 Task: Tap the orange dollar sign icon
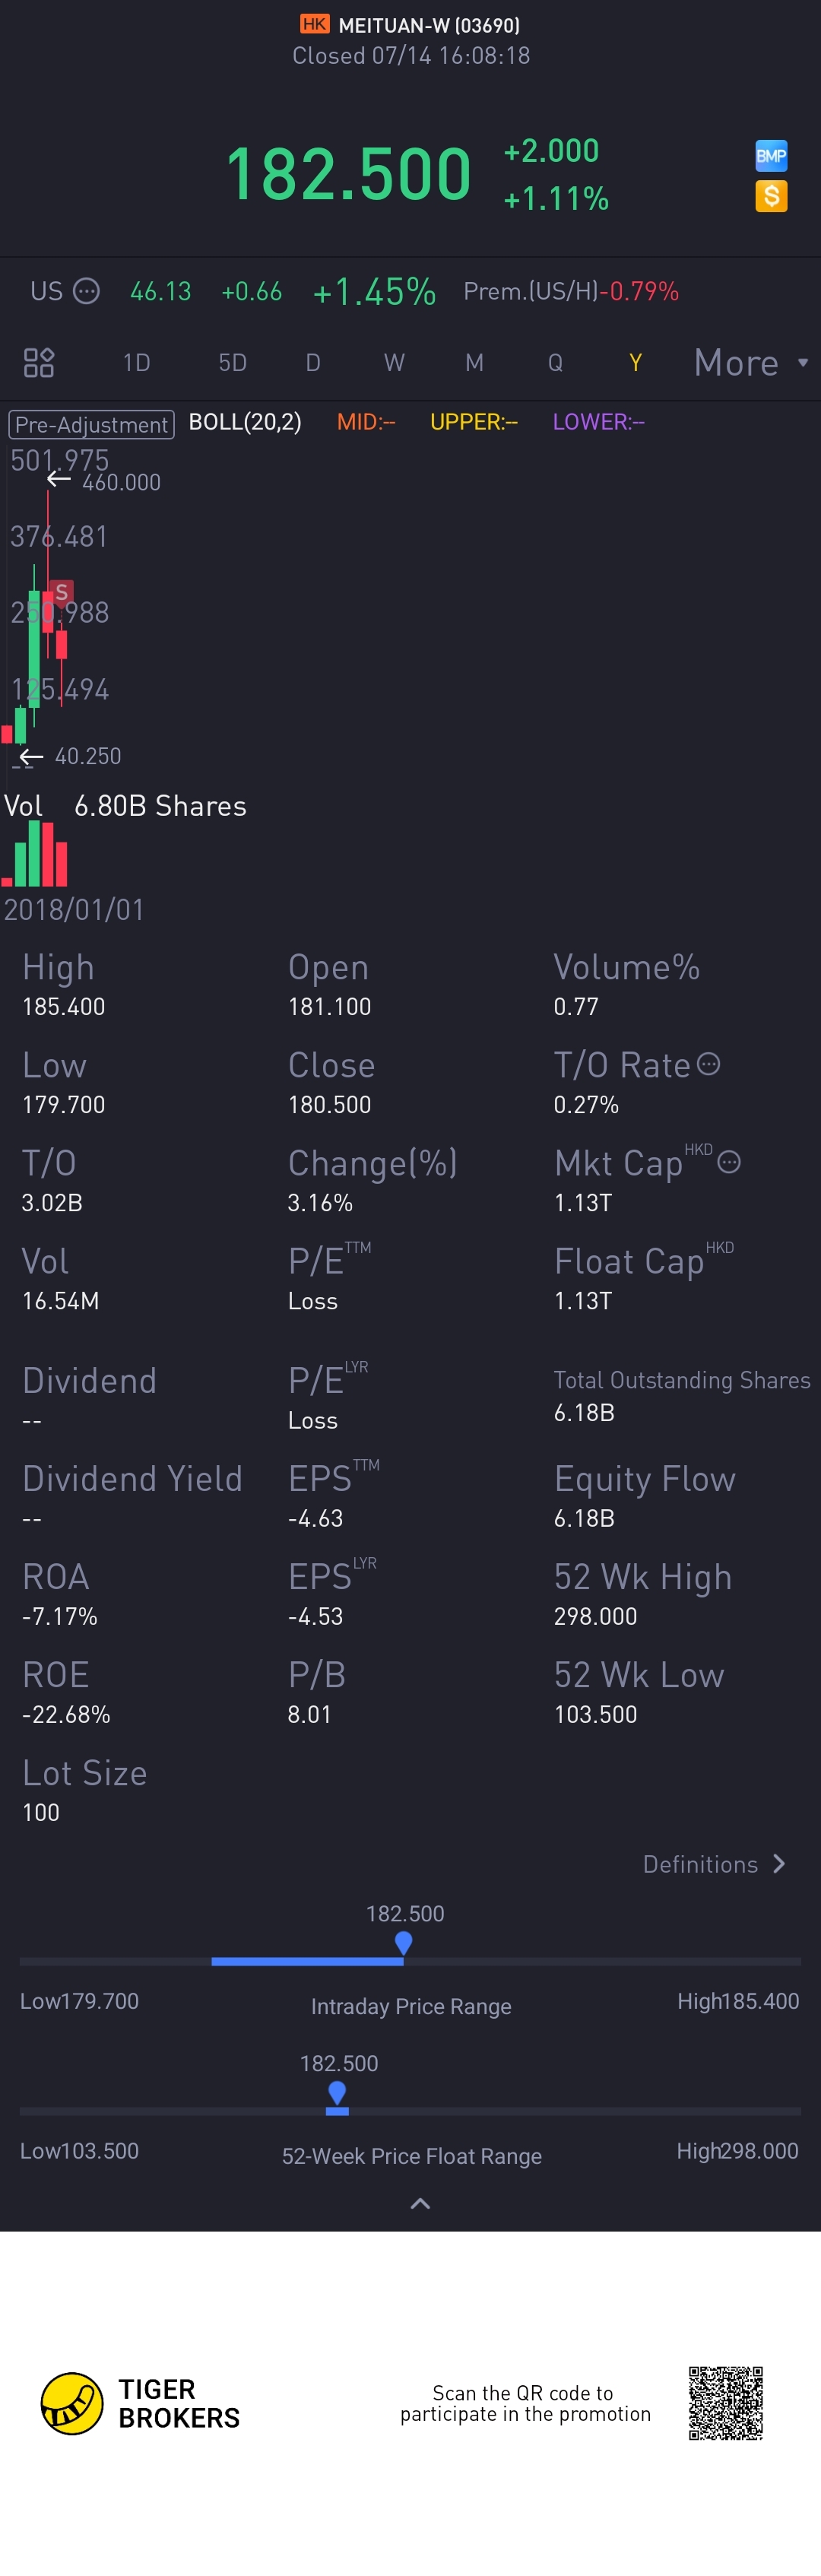(x=770, y=196)
